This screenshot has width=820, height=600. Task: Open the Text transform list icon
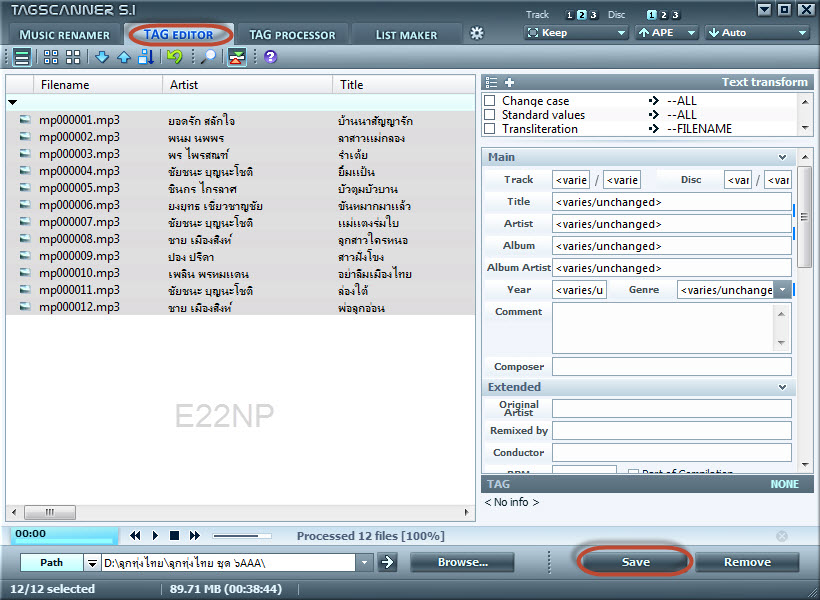[x=491, y=83]
